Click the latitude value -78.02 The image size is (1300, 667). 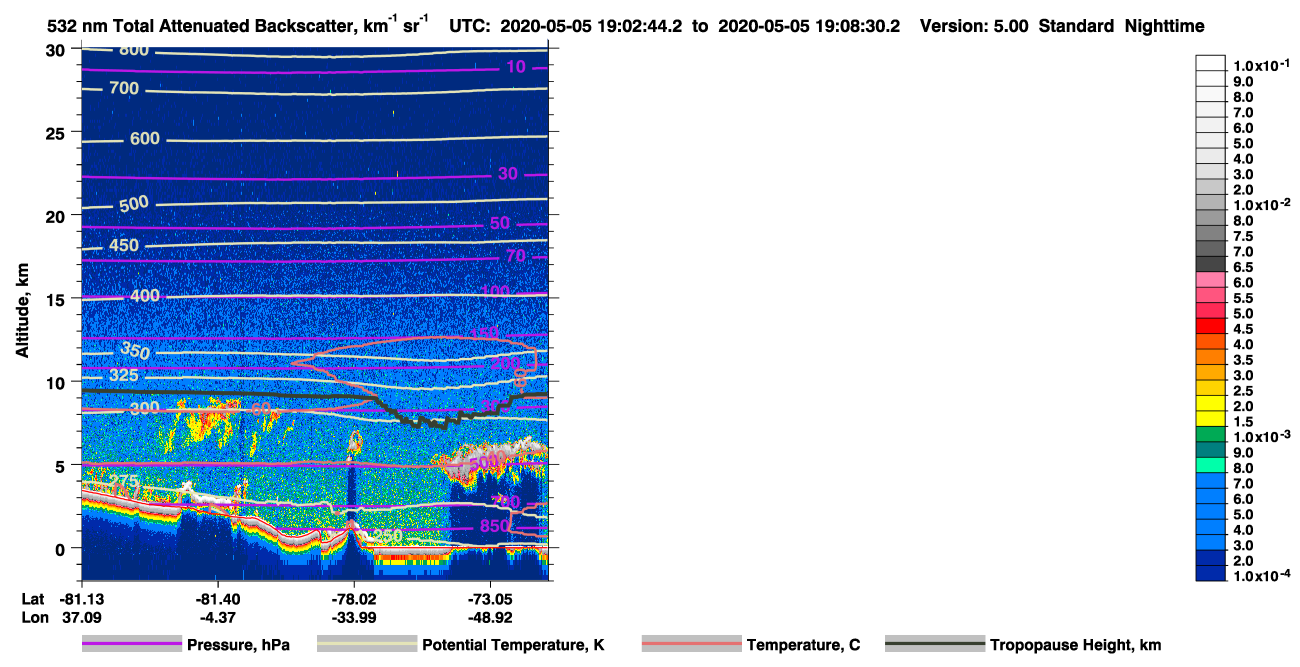coord(354,598)
